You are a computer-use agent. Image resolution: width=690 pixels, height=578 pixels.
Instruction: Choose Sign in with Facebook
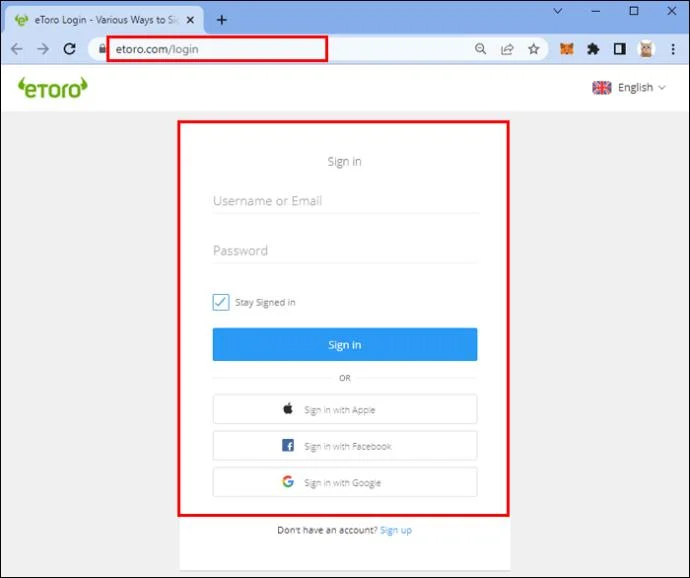(x=345, y=446)
